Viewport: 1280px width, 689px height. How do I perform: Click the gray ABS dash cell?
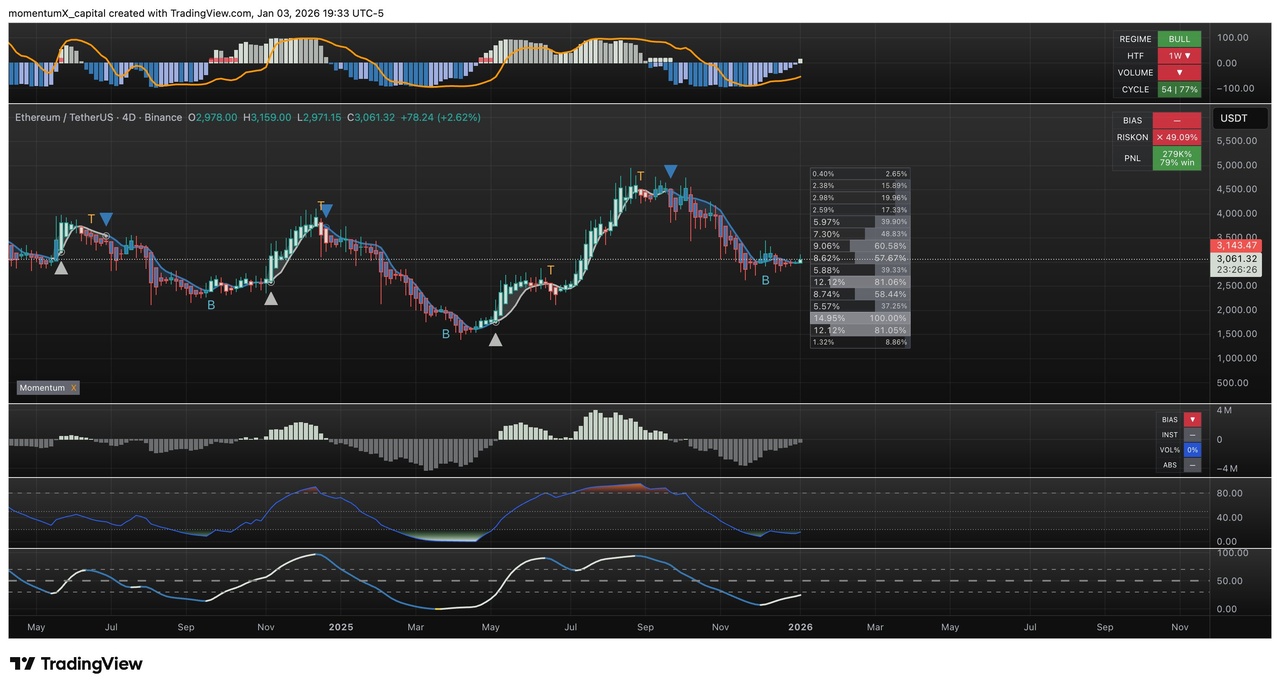point(1192,465)
